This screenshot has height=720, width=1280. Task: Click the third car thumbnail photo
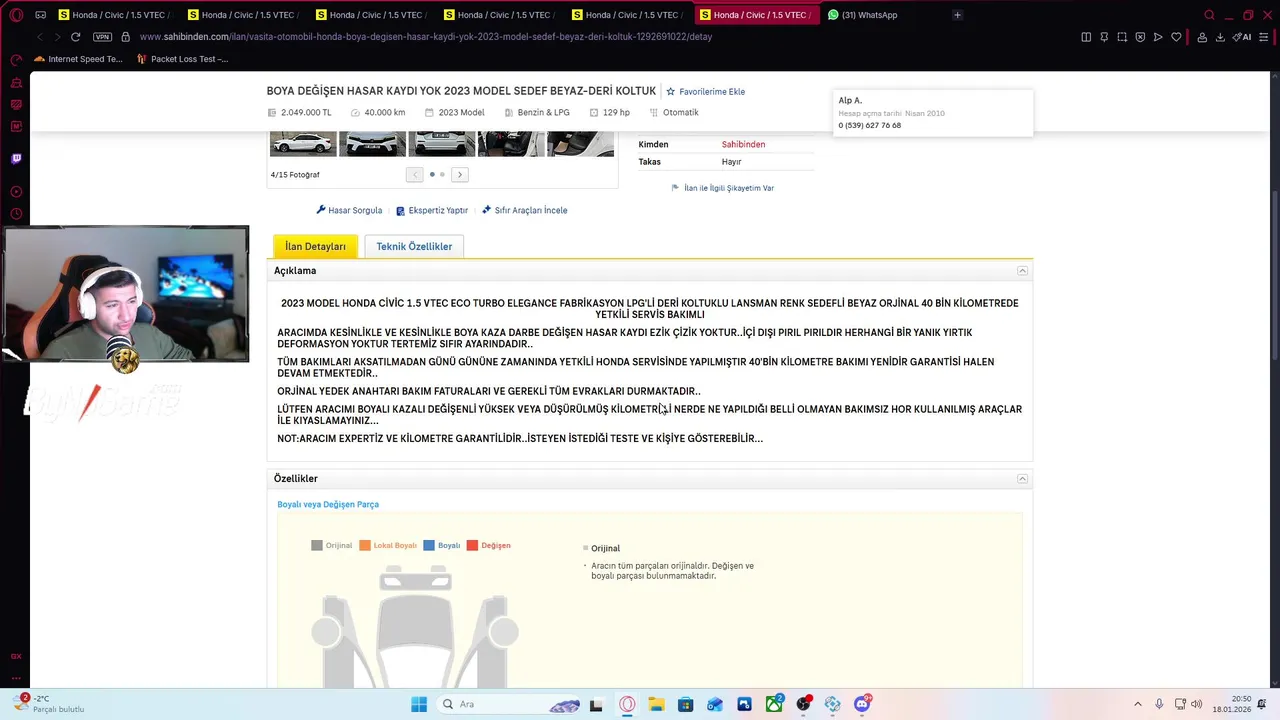tap(441, 143)
